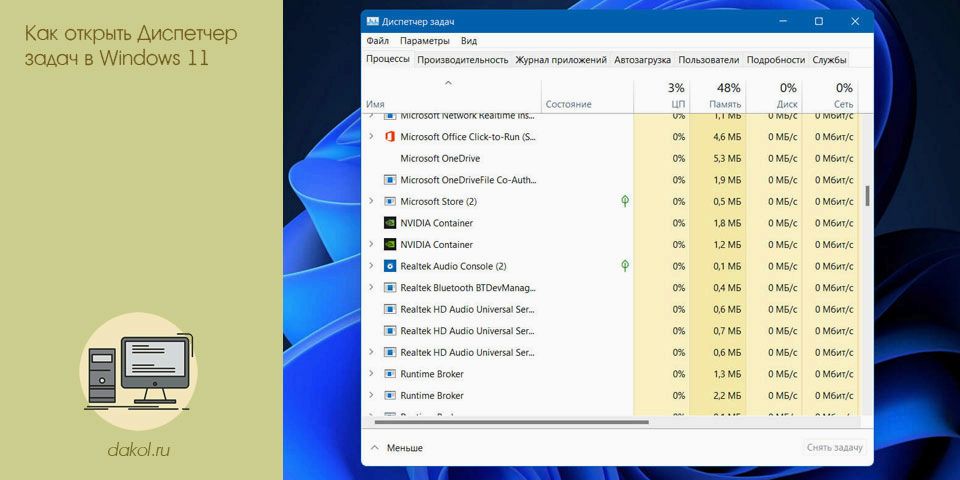Click the green leaf icon beside Realtek Audio Console

tap(624, 266)
